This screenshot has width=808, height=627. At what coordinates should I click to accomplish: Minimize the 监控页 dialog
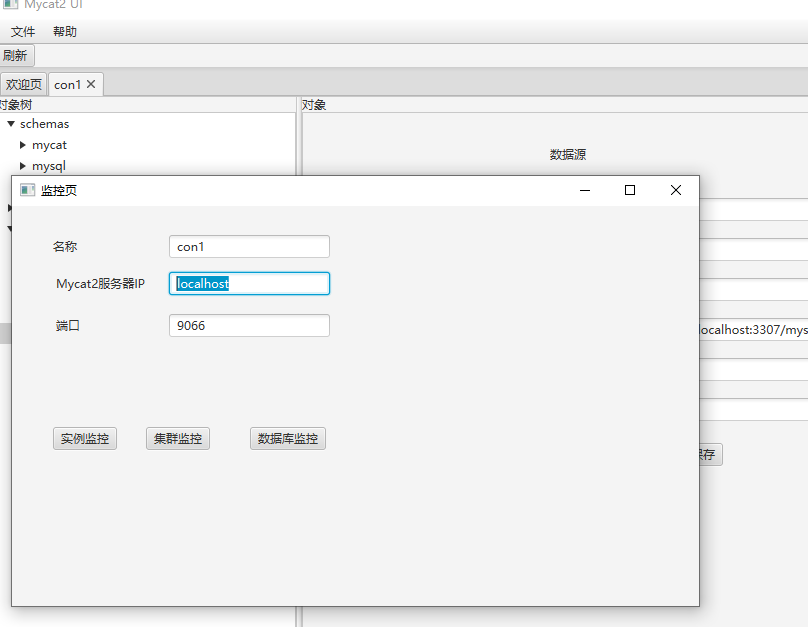[x=585, y=190]
